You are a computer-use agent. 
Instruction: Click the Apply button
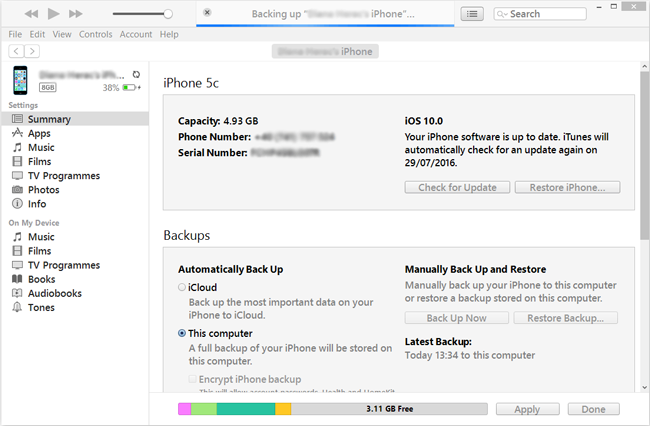tap(527, 409)
